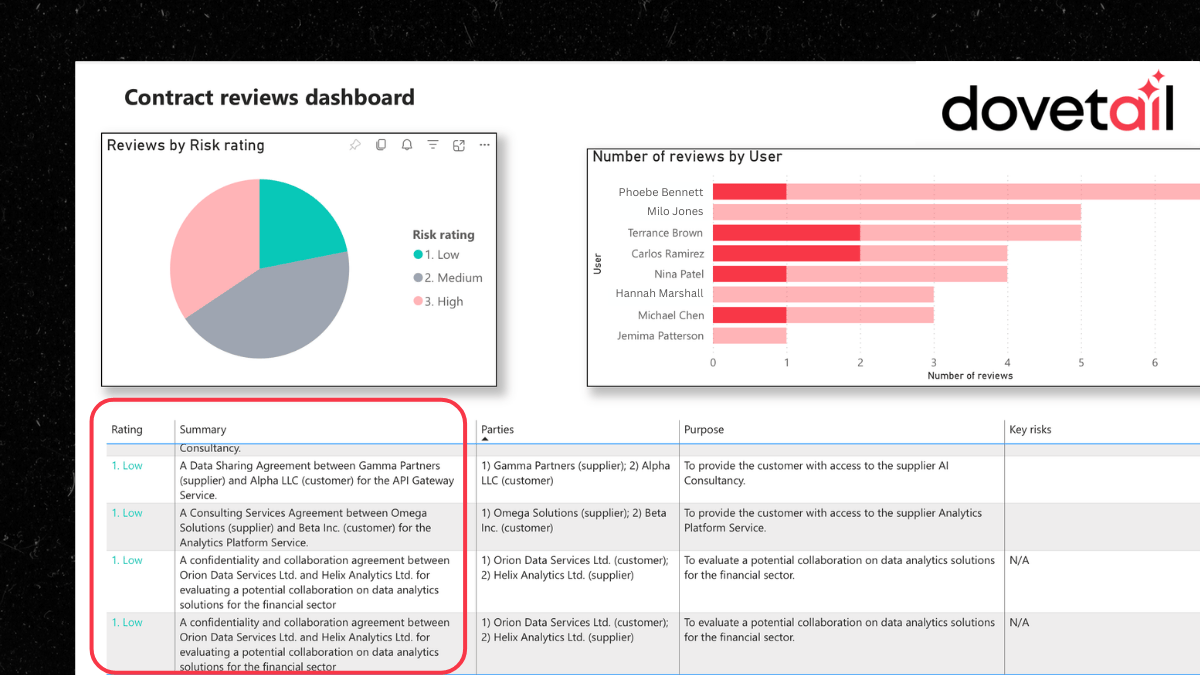Pin the Reviews by Risk rating visual
The width and height of the screenshot is (1200, 675).
(x=355, y=145)
